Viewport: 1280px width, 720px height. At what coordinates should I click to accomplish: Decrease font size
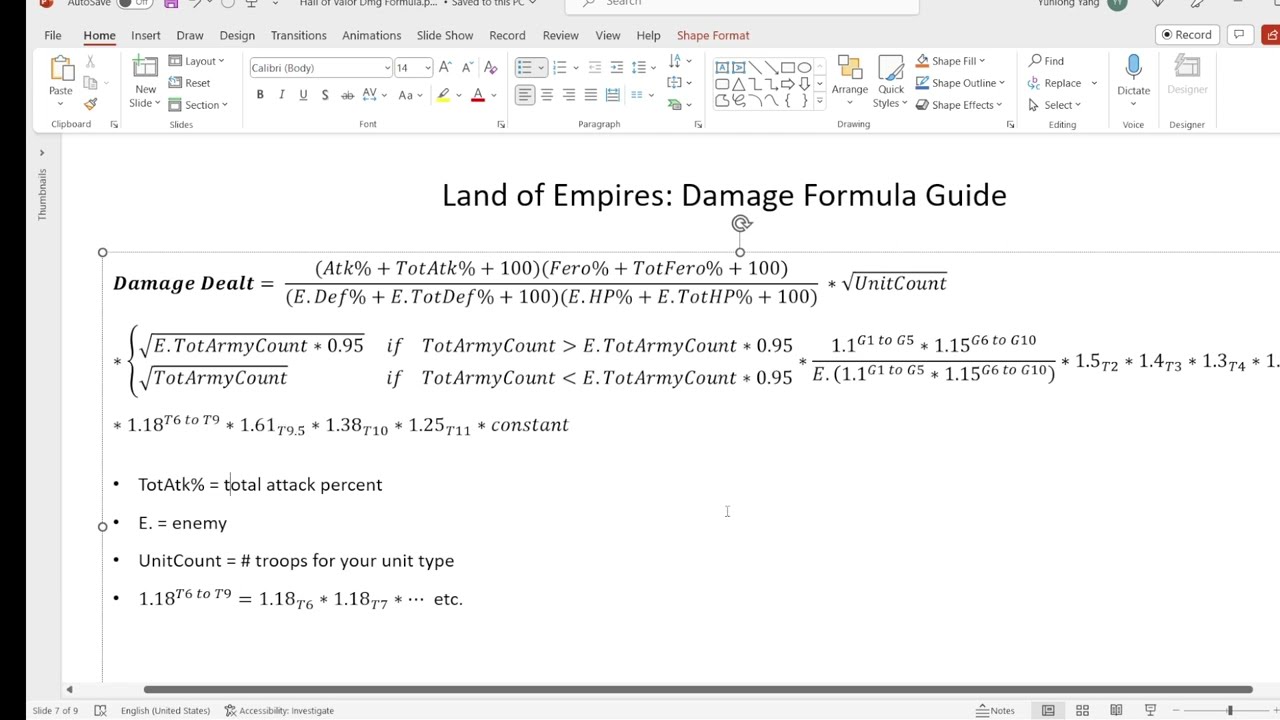point(467,68)
